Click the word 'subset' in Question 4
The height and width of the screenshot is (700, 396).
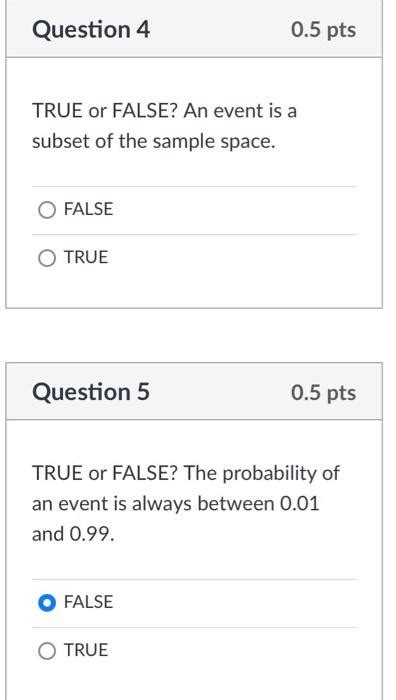click(x=59, y=142)
